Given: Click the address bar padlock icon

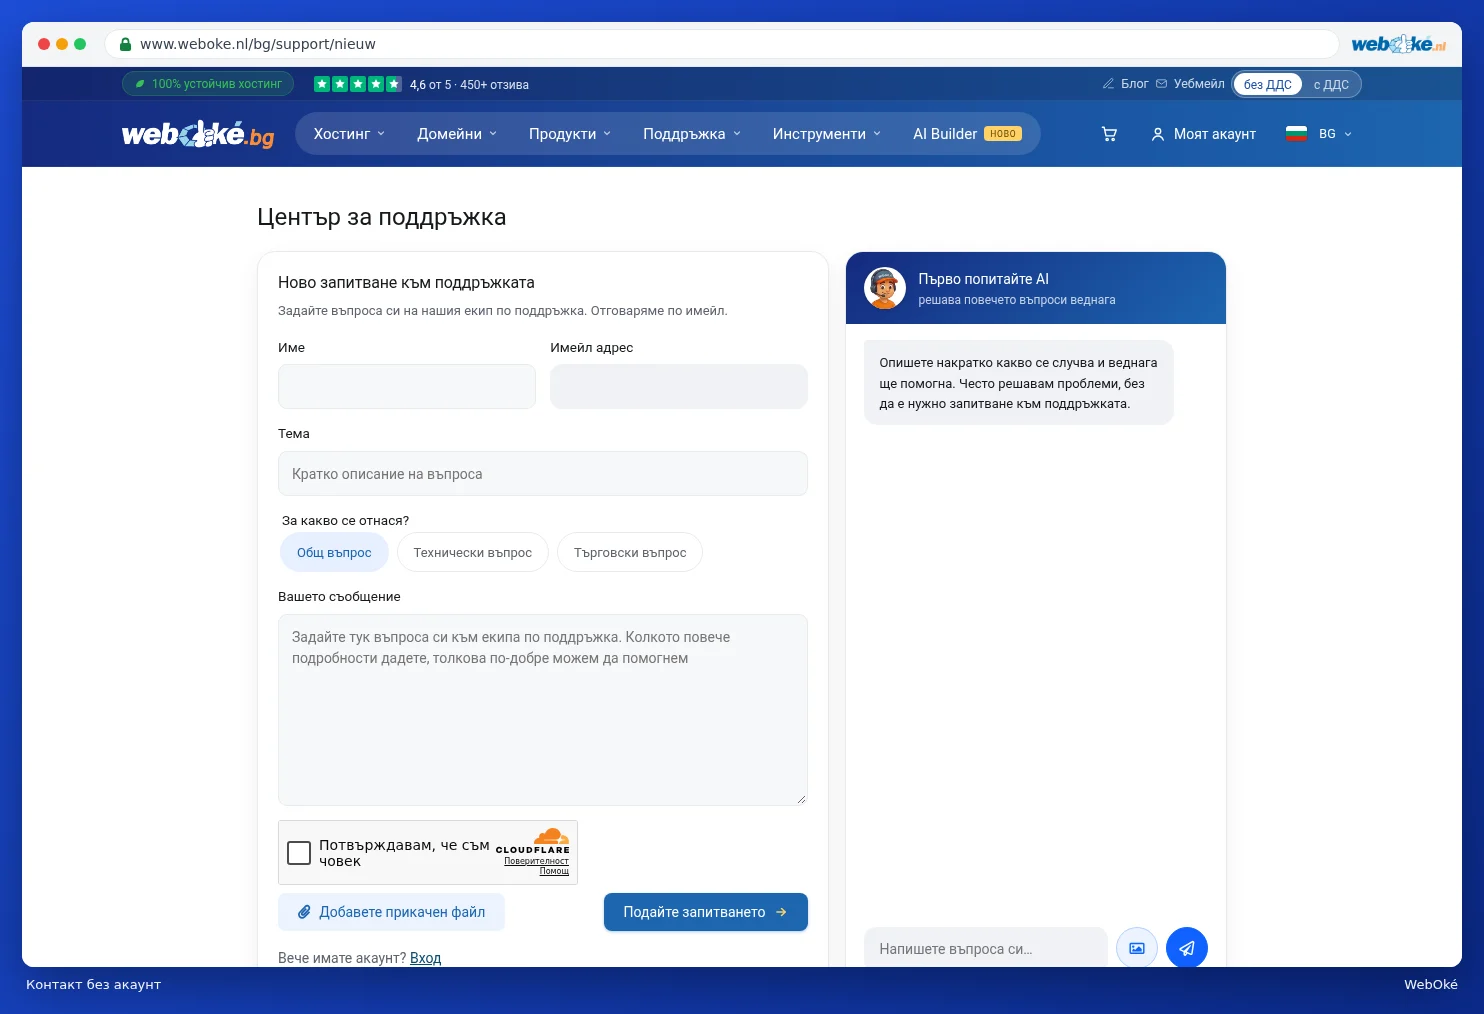Looking at the screenshot, I should click(x=125, y=44).
